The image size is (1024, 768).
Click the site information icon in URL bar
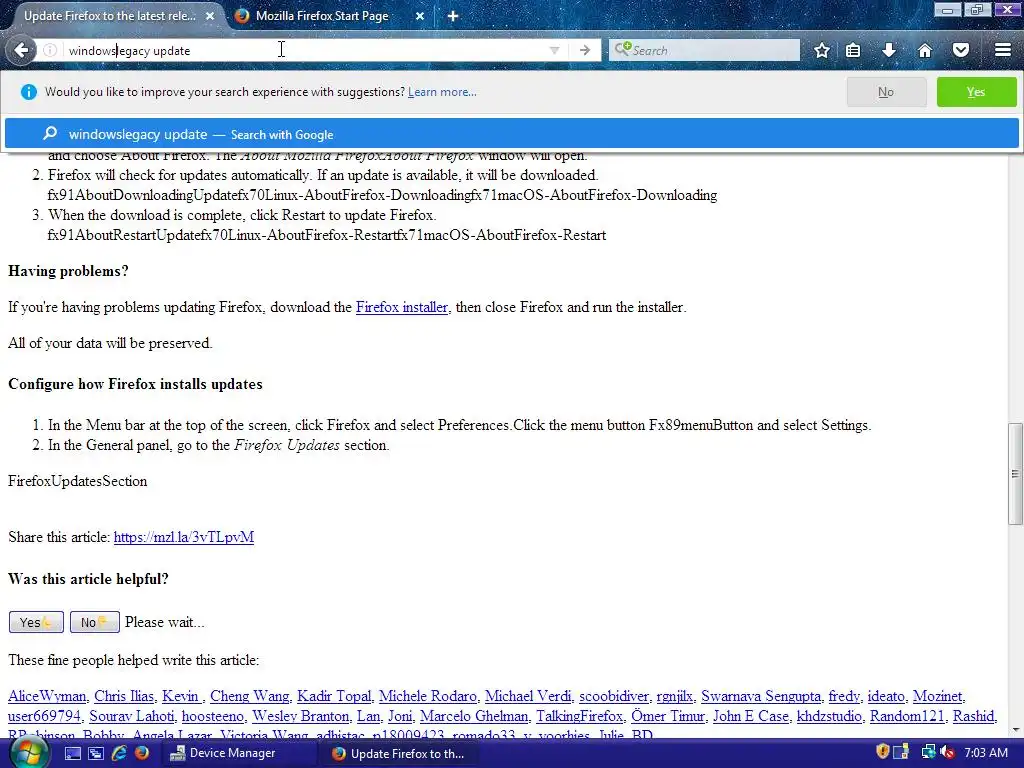[50, 50]
